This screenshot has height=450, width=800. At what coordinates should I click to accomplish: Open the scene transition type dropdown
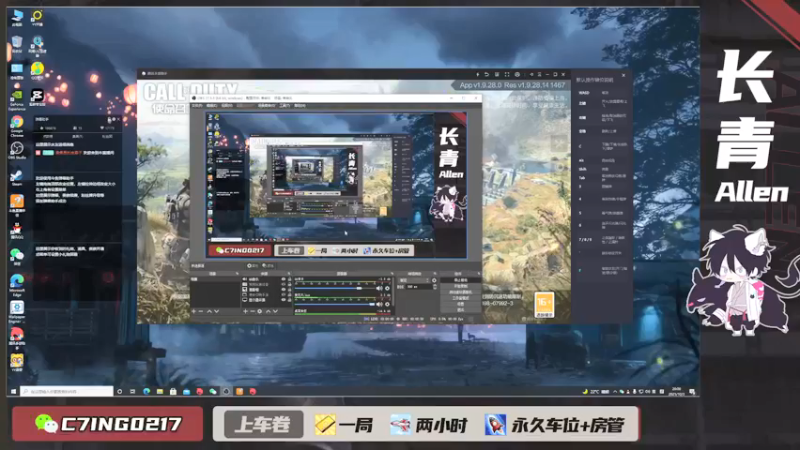[413, 280]
